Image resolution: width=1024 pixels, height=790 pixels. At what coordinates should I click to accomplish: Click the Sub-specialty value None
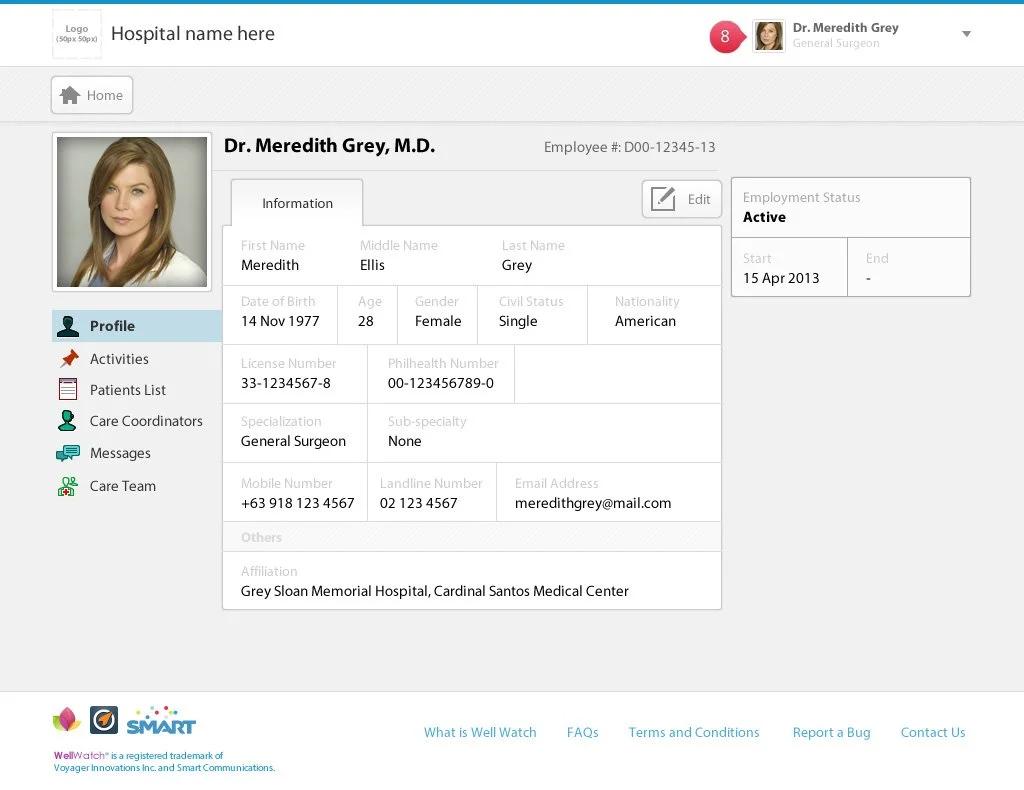point(405,441)
